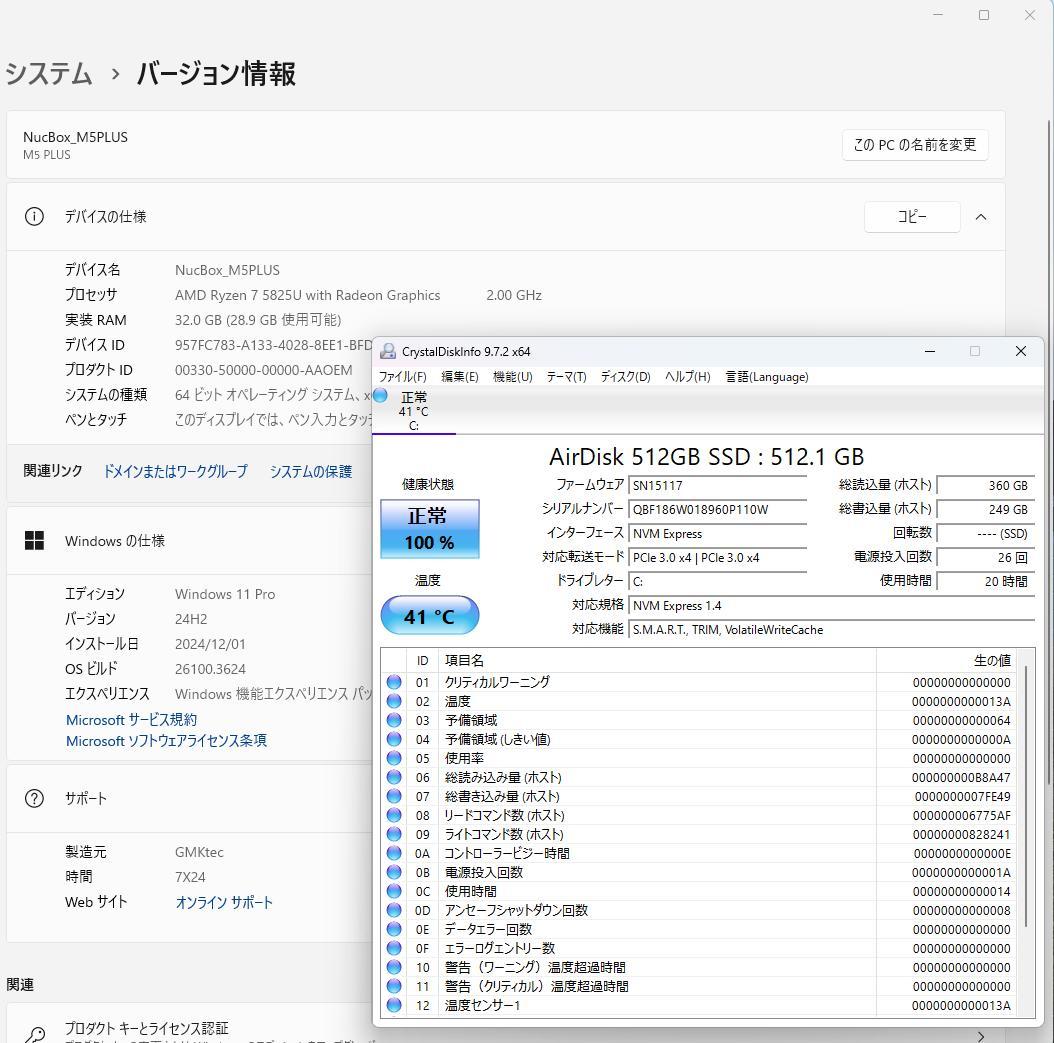This screenshot has width=1054, height=1043.
Task: Collapse the デバイスの仕様 section
Action: [981, 216]
